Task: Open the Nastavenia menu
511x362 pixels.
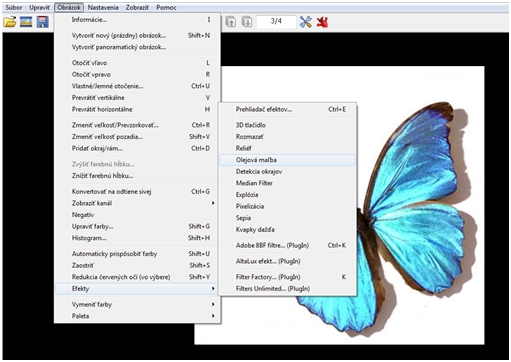Action: point(103,7)
